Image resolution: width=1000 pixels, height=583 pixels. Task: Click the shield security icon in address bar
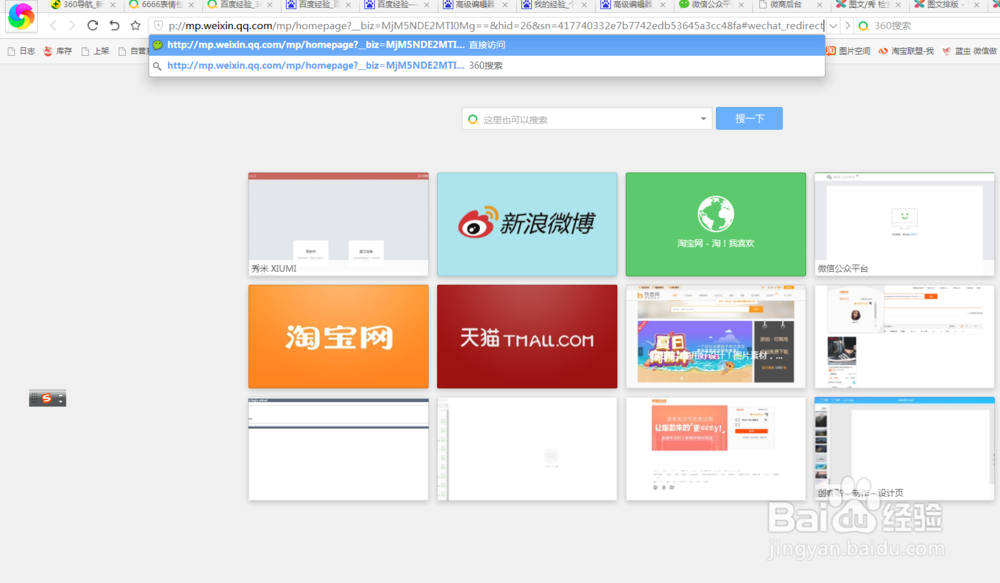[x=159, y=26]
